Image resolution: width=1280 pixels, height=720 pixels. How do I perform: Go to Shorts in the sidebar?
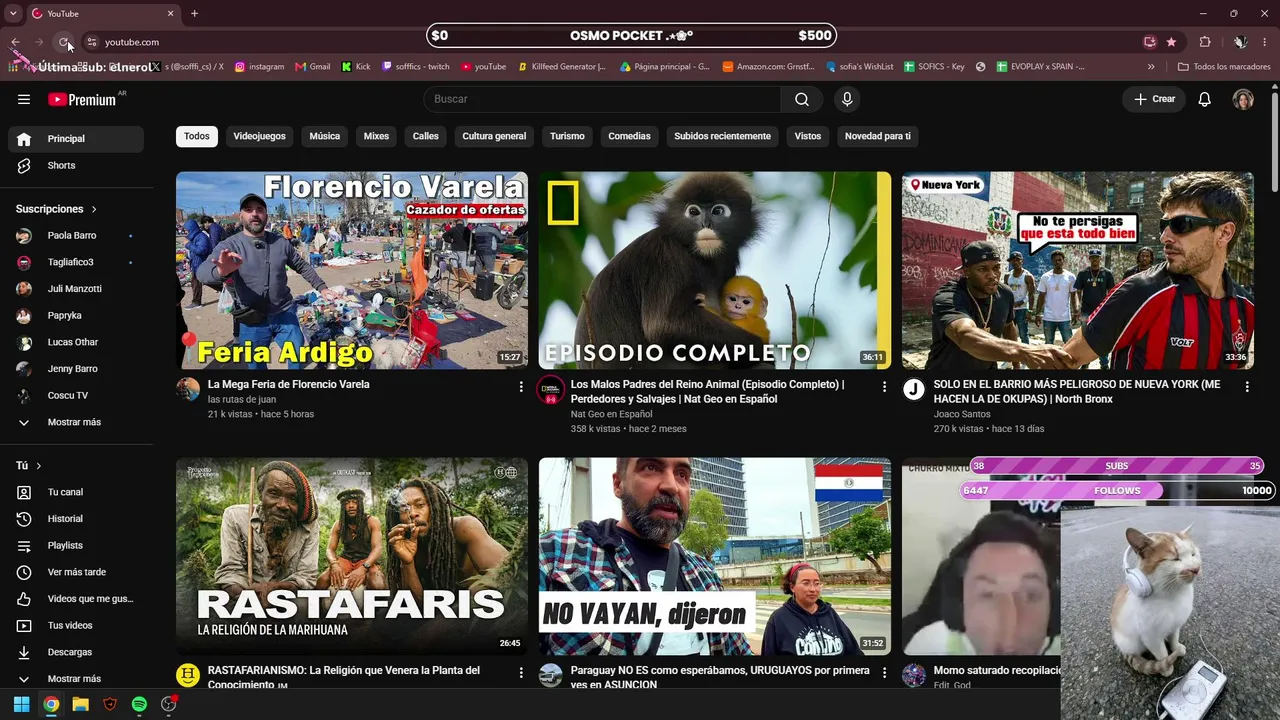coord(76,165)
